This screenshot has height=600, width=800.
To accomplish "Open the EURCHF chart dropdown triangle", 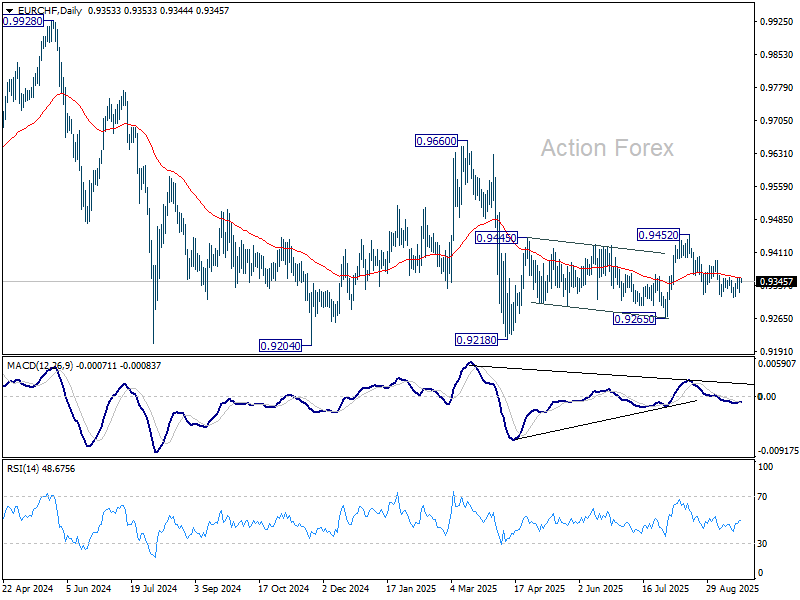I will (9, 11).
